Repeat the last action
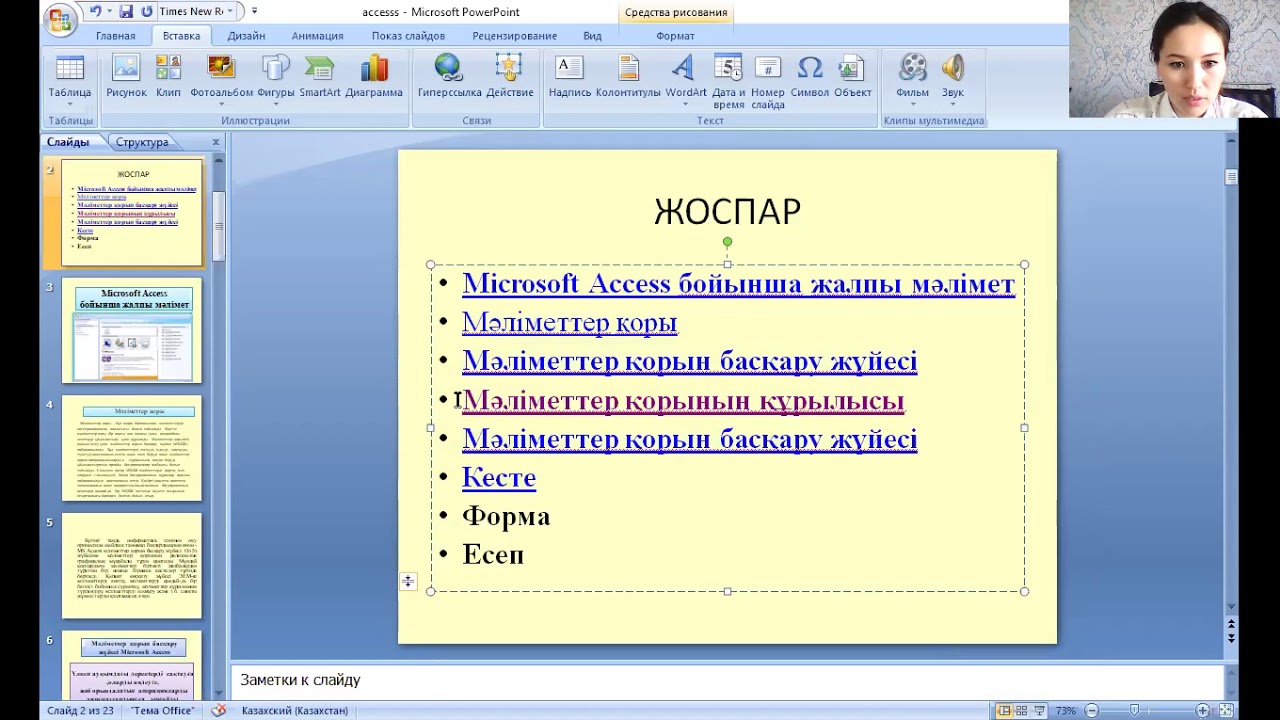The image size is (1280, 720). [x=147, y=12]
